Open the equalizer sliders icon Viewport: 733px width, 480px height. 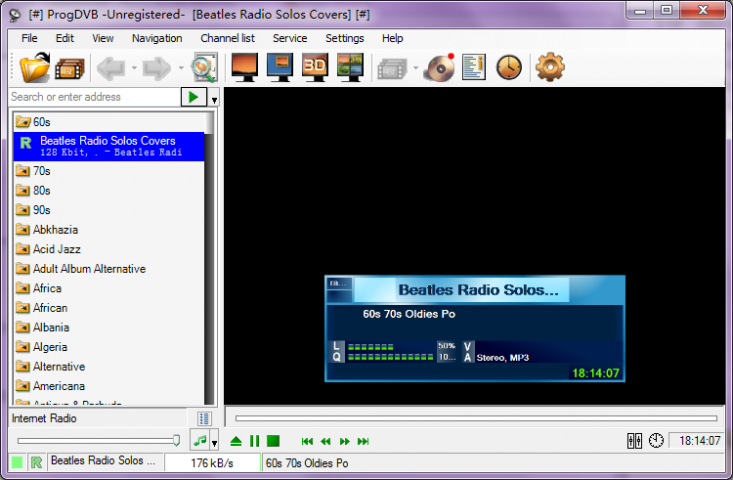pyautogui.click(x=634, y=441)
